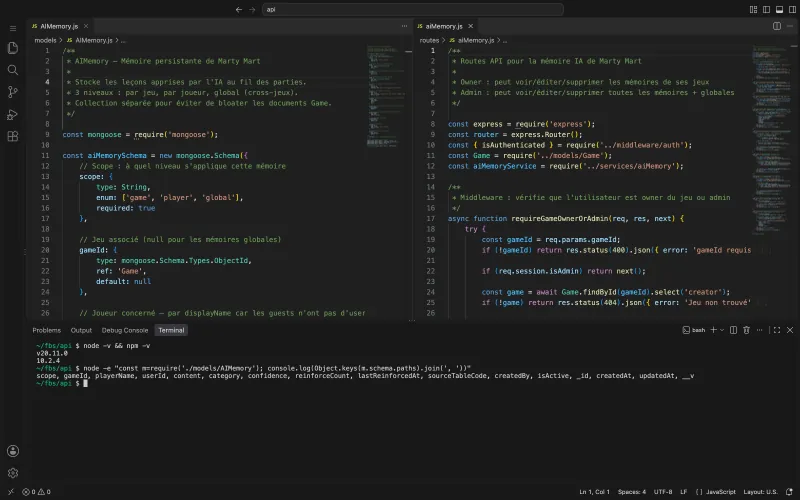Expand the right breadcrumb ellipsis symbol

click(x=505, y=40)
